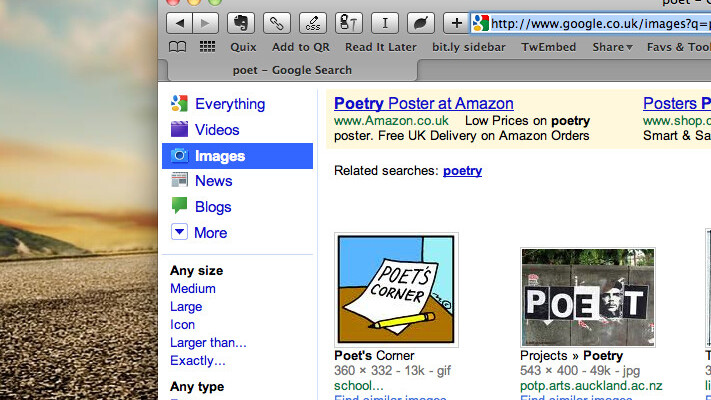Screen dimensions: 711x400
Task: Open the bookmarks book icon
Action: (177, 47)
